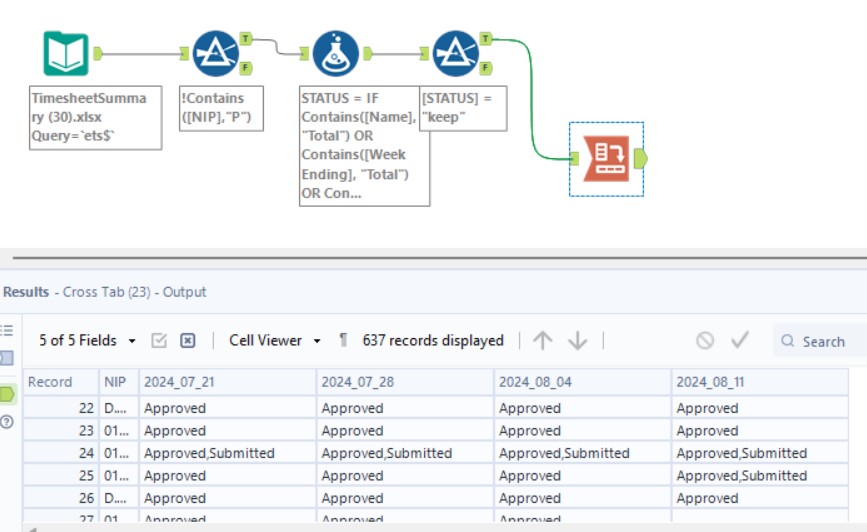
Task: Click the Filter tool before Cross Tab
Action: (456, 54)
